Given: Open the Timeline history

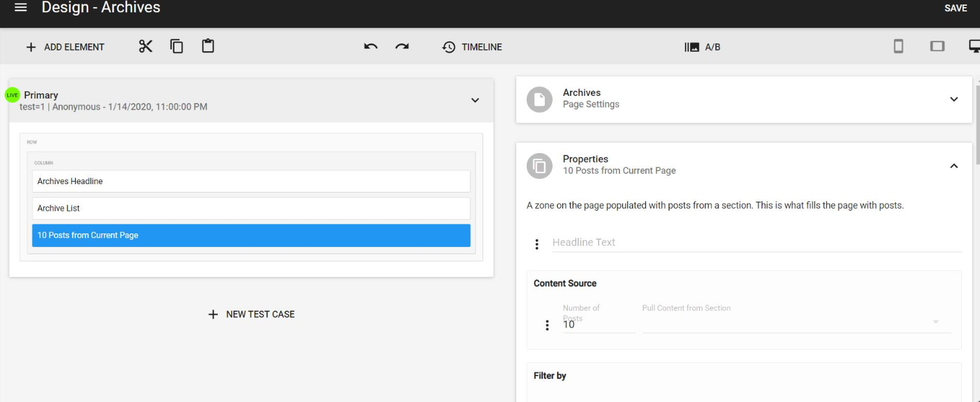Looking at the screenshot, I should (x=472, y=47).
